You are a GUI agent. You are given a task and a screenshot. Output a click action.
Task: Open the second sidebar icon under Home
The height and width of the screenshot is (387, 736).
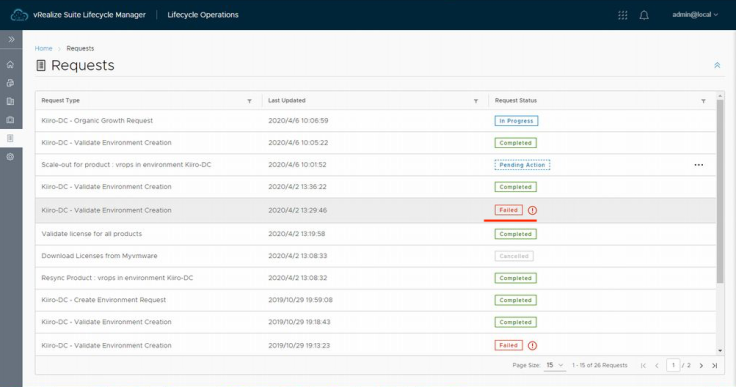(x=10, y=83)
